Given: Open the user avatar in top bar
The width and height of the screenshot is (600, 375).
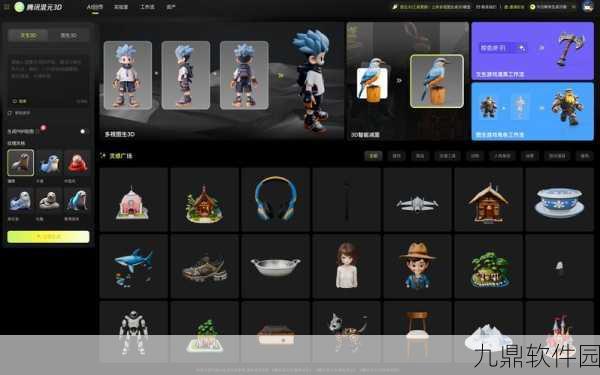Looking at the screenshot, I should (587, 7).
